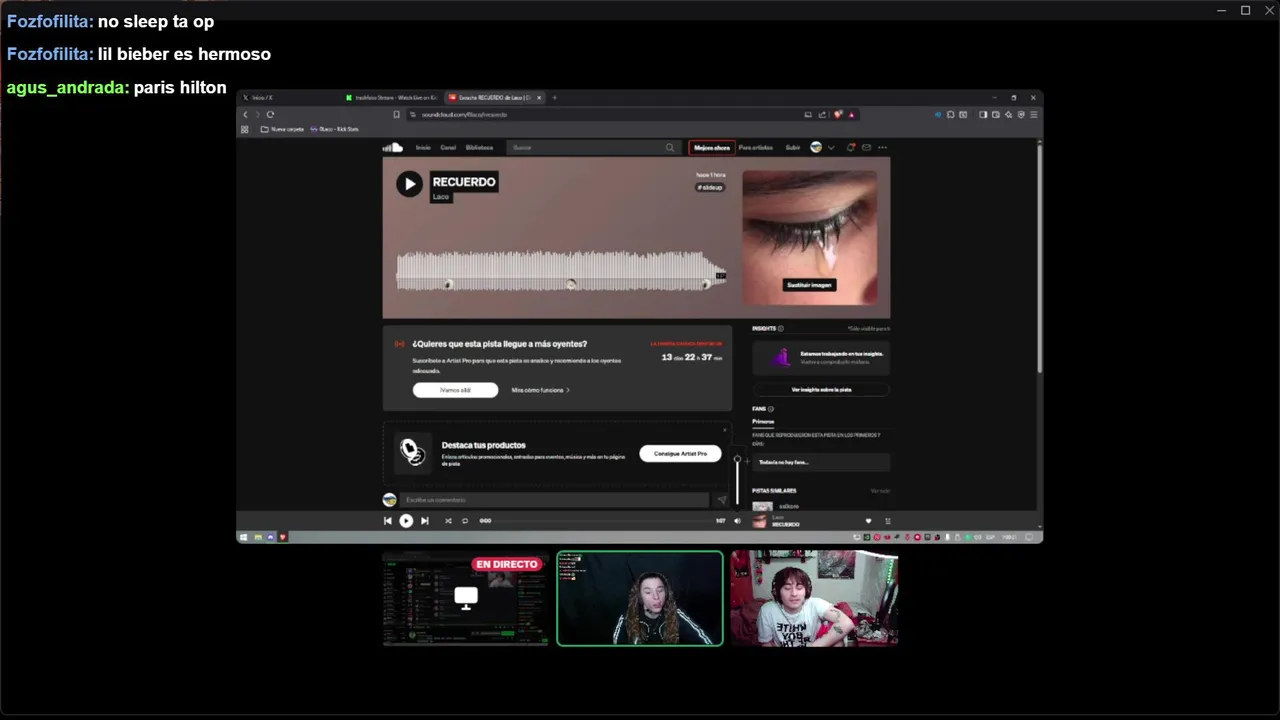Switch to the 'Watch Live on Kick' tab

(392, 98)
